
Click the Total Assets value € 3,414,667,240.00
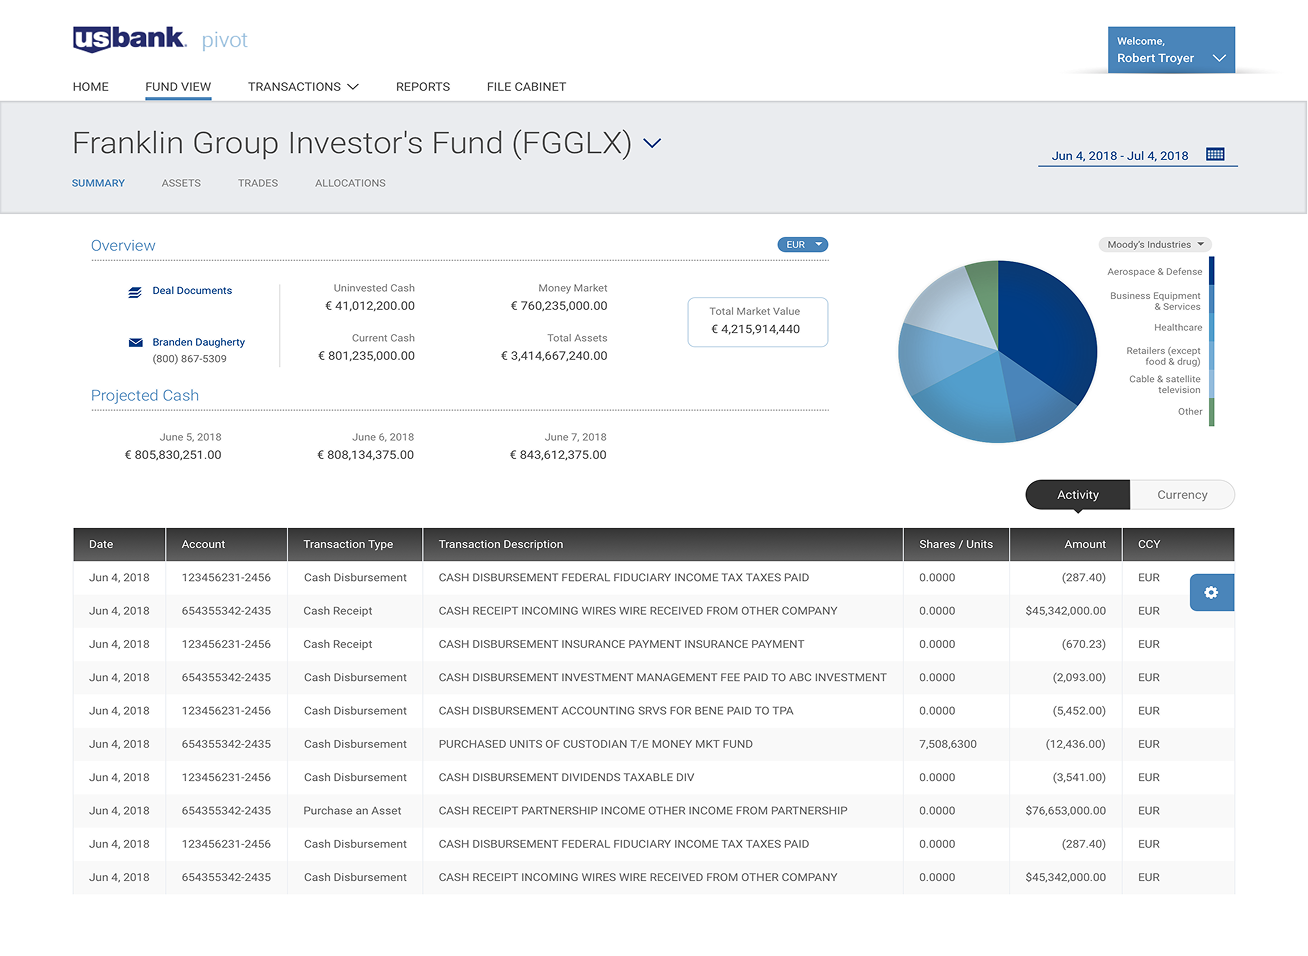pos(554,357)
